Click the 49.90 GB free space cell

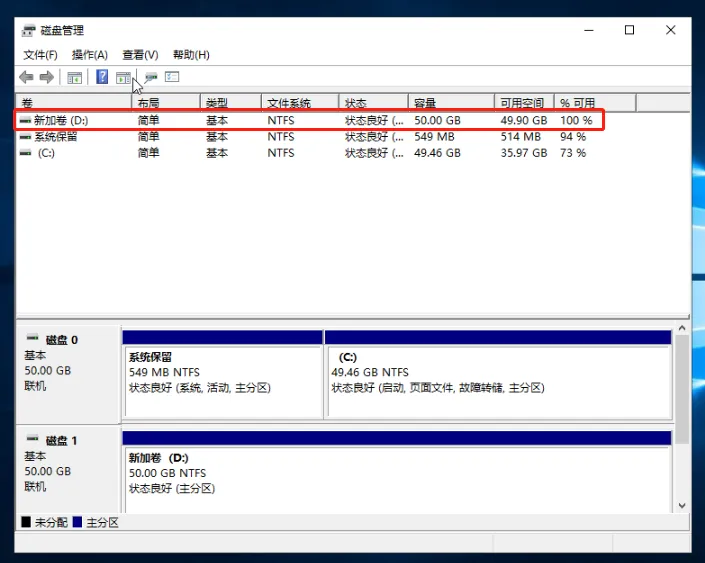pyautogui.click(x=524, y=121)
